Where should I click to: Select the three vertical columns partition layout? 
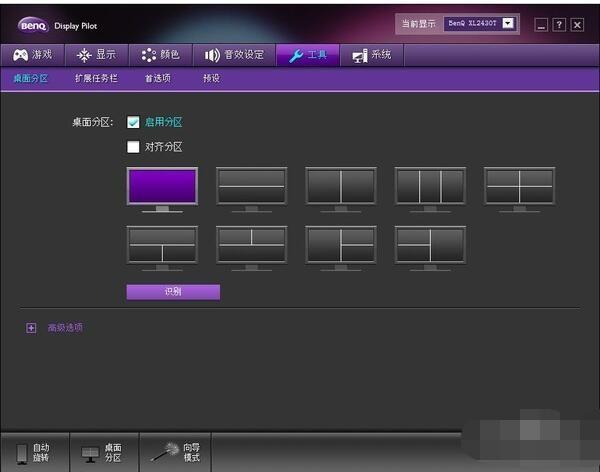click(430, 189)
